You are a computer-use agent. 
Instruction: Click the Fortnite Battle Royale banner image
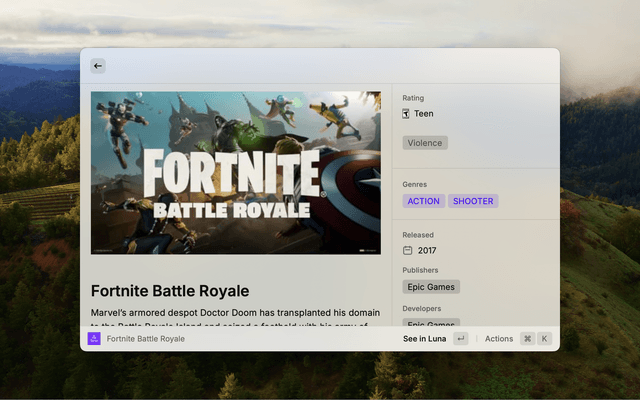click(235, 173)
